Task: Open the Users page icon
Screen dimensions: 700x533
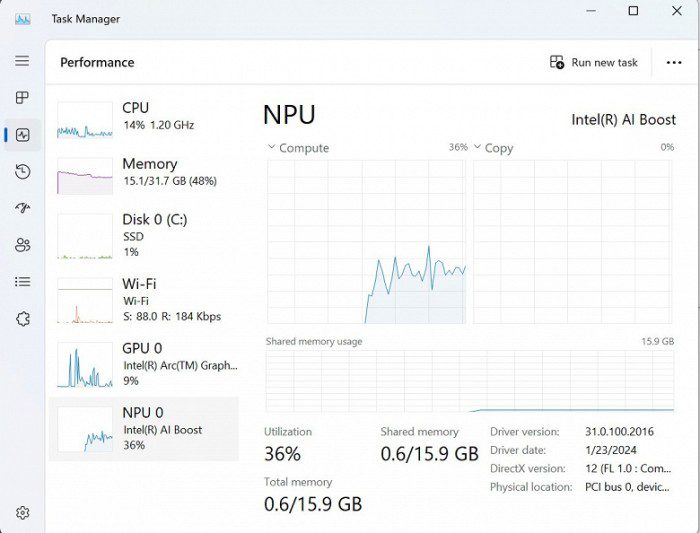Action: tap(22, 245)
